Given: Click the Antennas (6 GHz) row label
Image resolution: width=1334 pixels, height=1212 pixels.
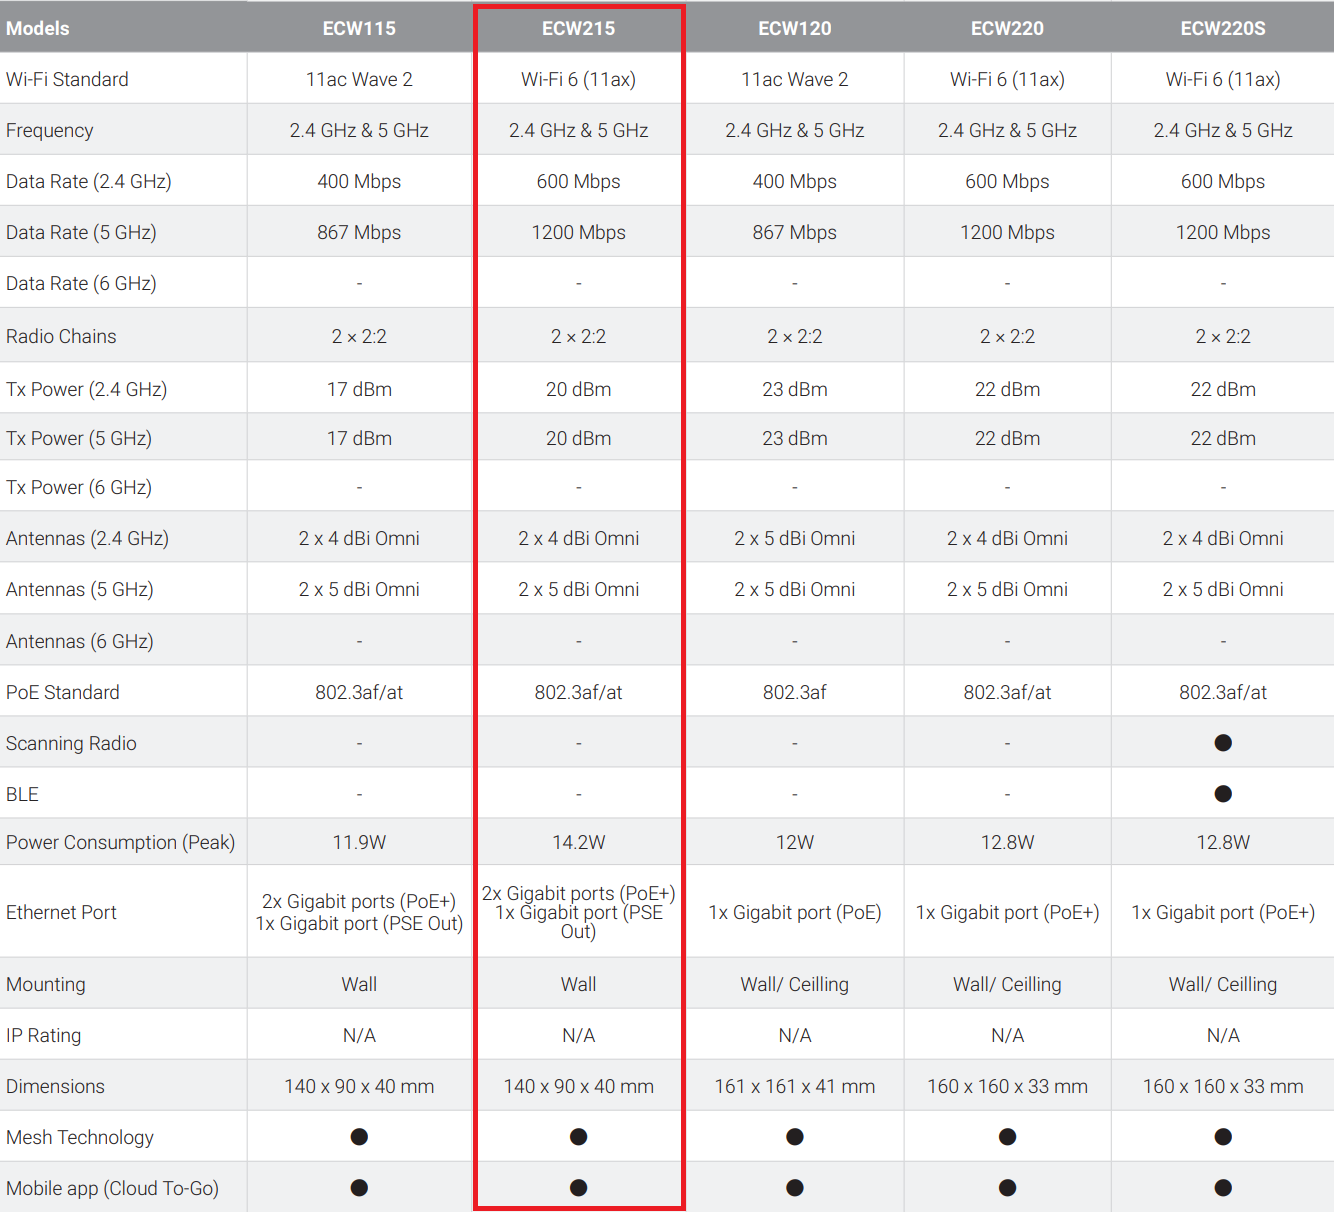Looking at the screenshot, I should (80, 641).
